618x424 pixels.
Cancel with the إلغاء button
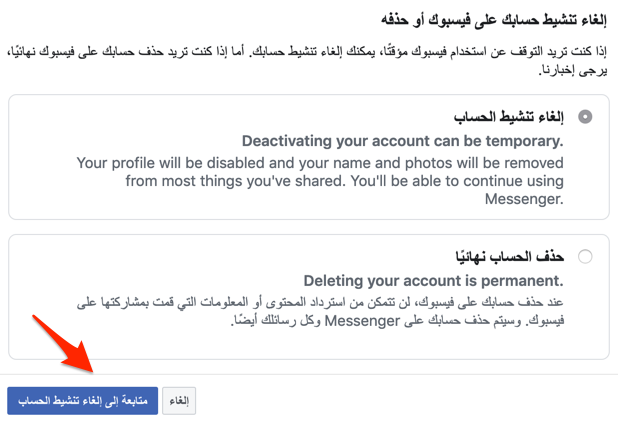[179, 401]
